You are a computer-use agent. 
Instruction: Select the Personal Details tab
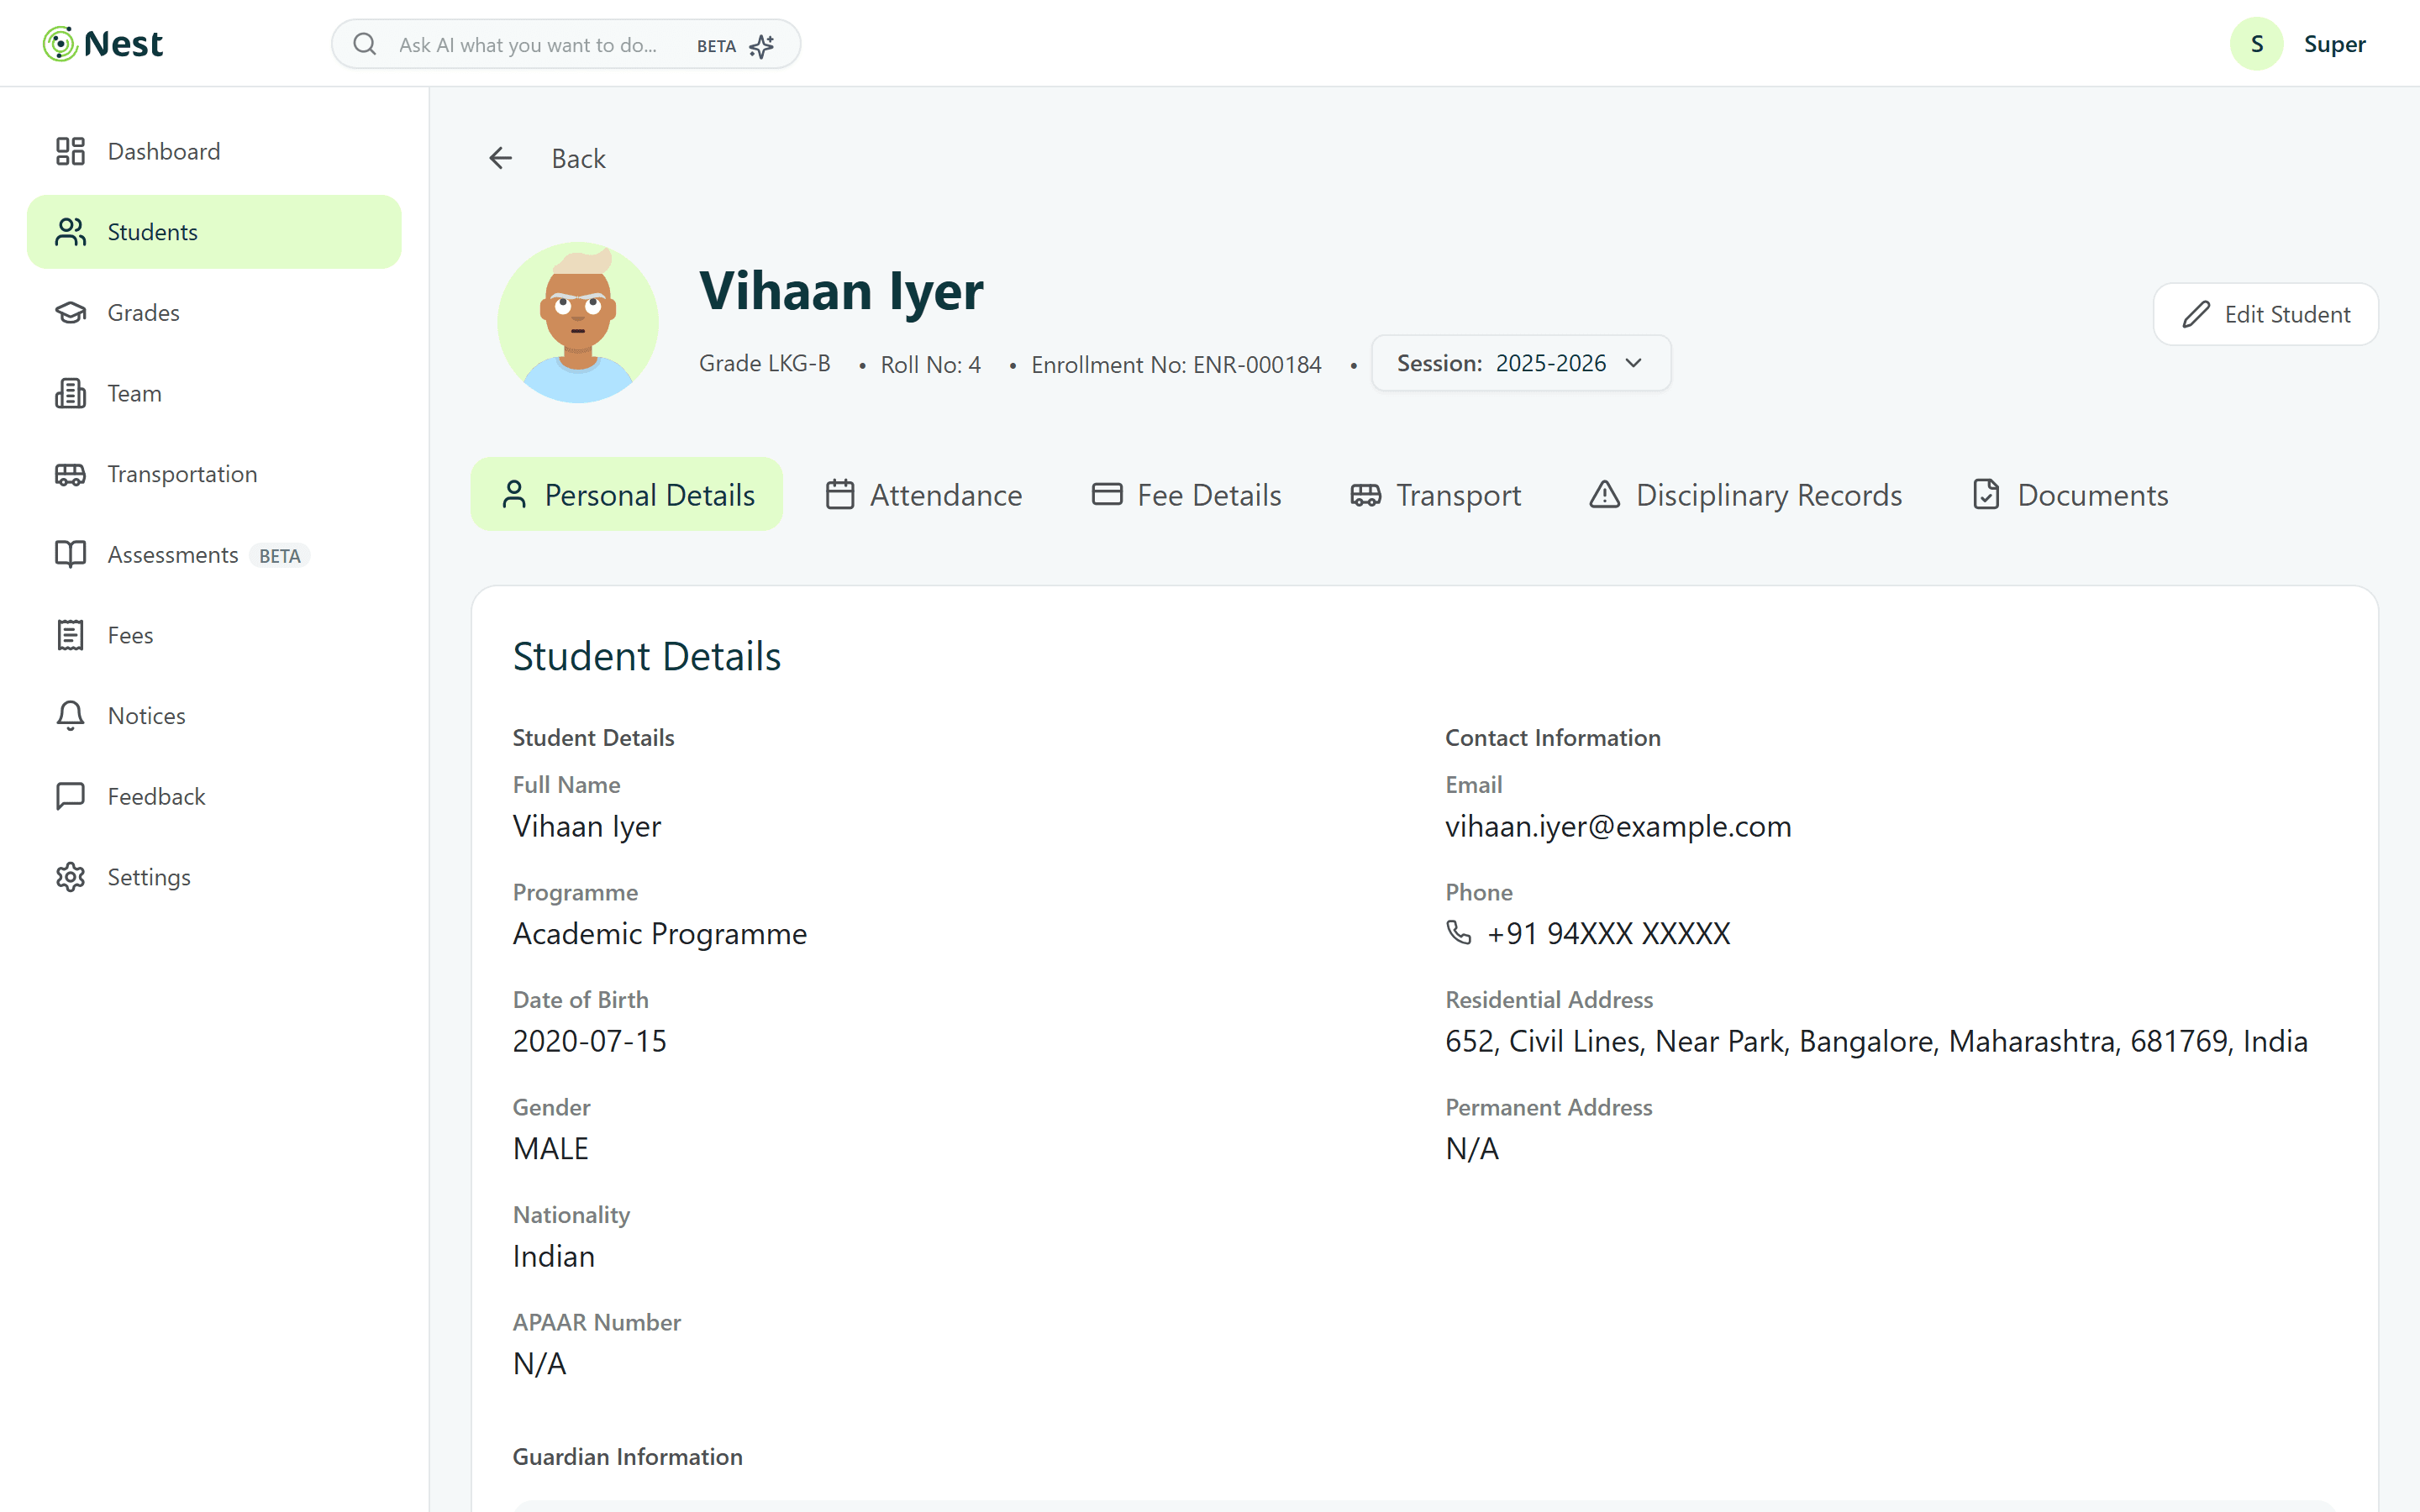pyautogui.click(x=627, y=495)
